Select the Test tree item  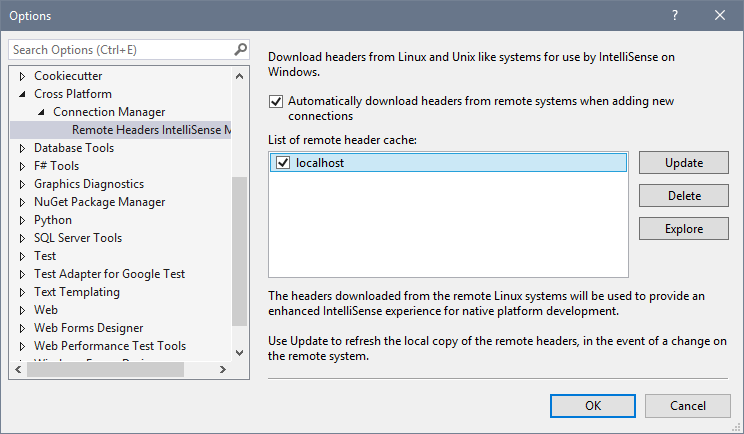(x=45, y=256)
